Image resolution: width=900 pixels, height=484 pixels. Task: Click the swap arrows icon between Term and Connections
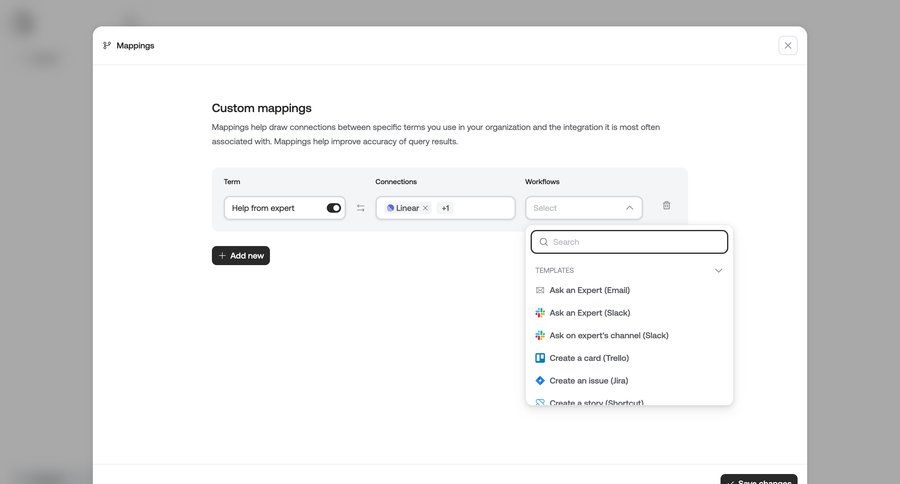pos(360,208)
